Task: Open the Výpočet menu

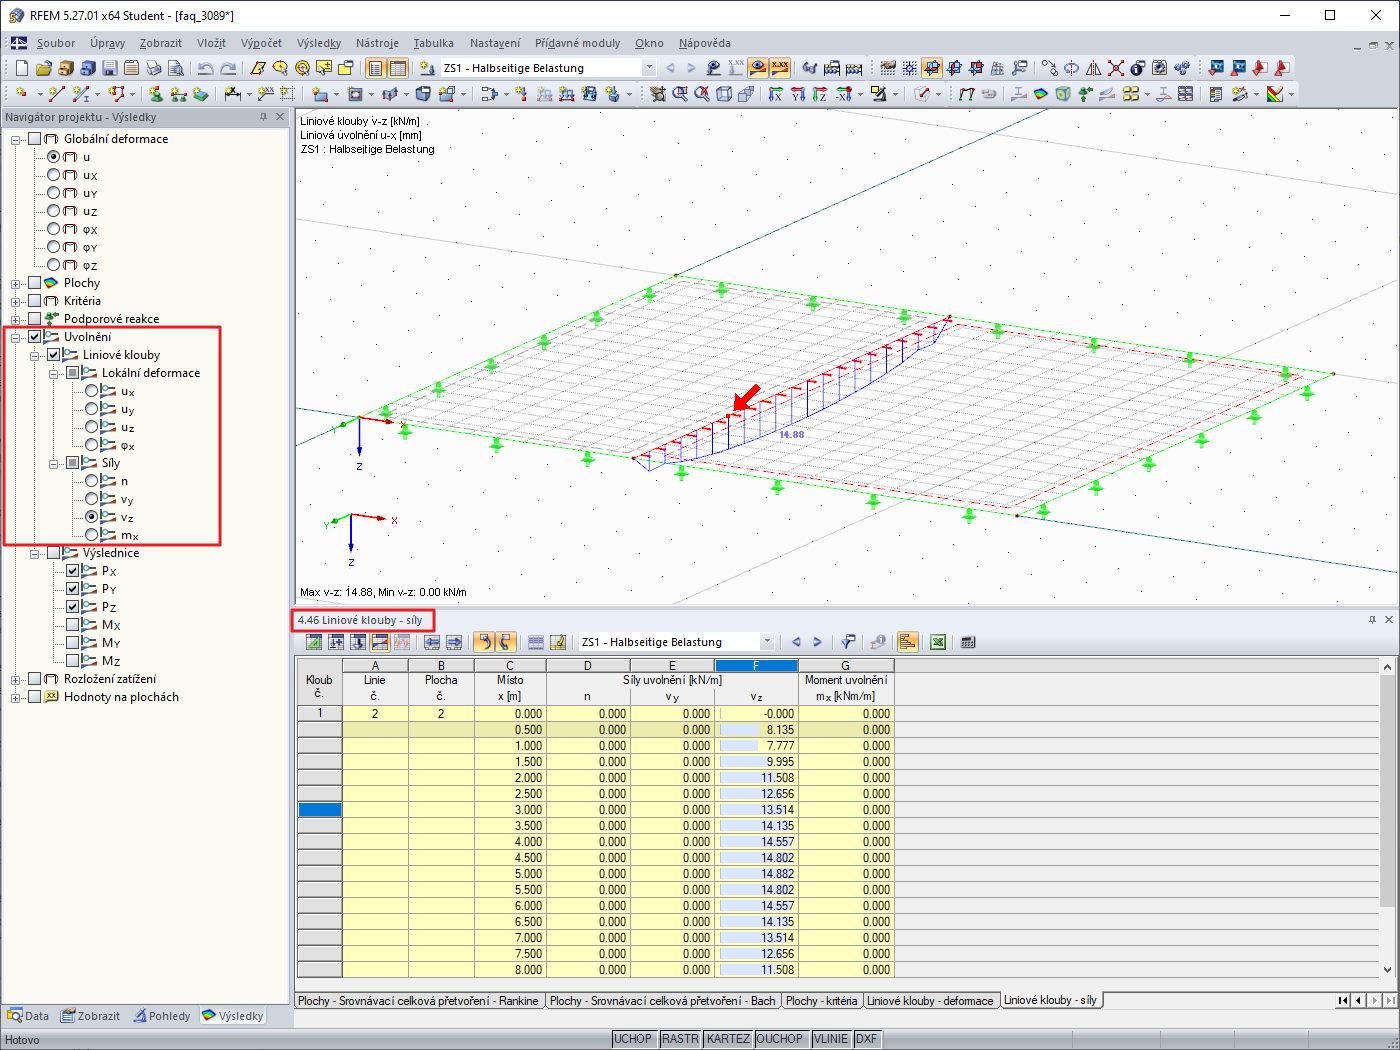Action: 261,43
